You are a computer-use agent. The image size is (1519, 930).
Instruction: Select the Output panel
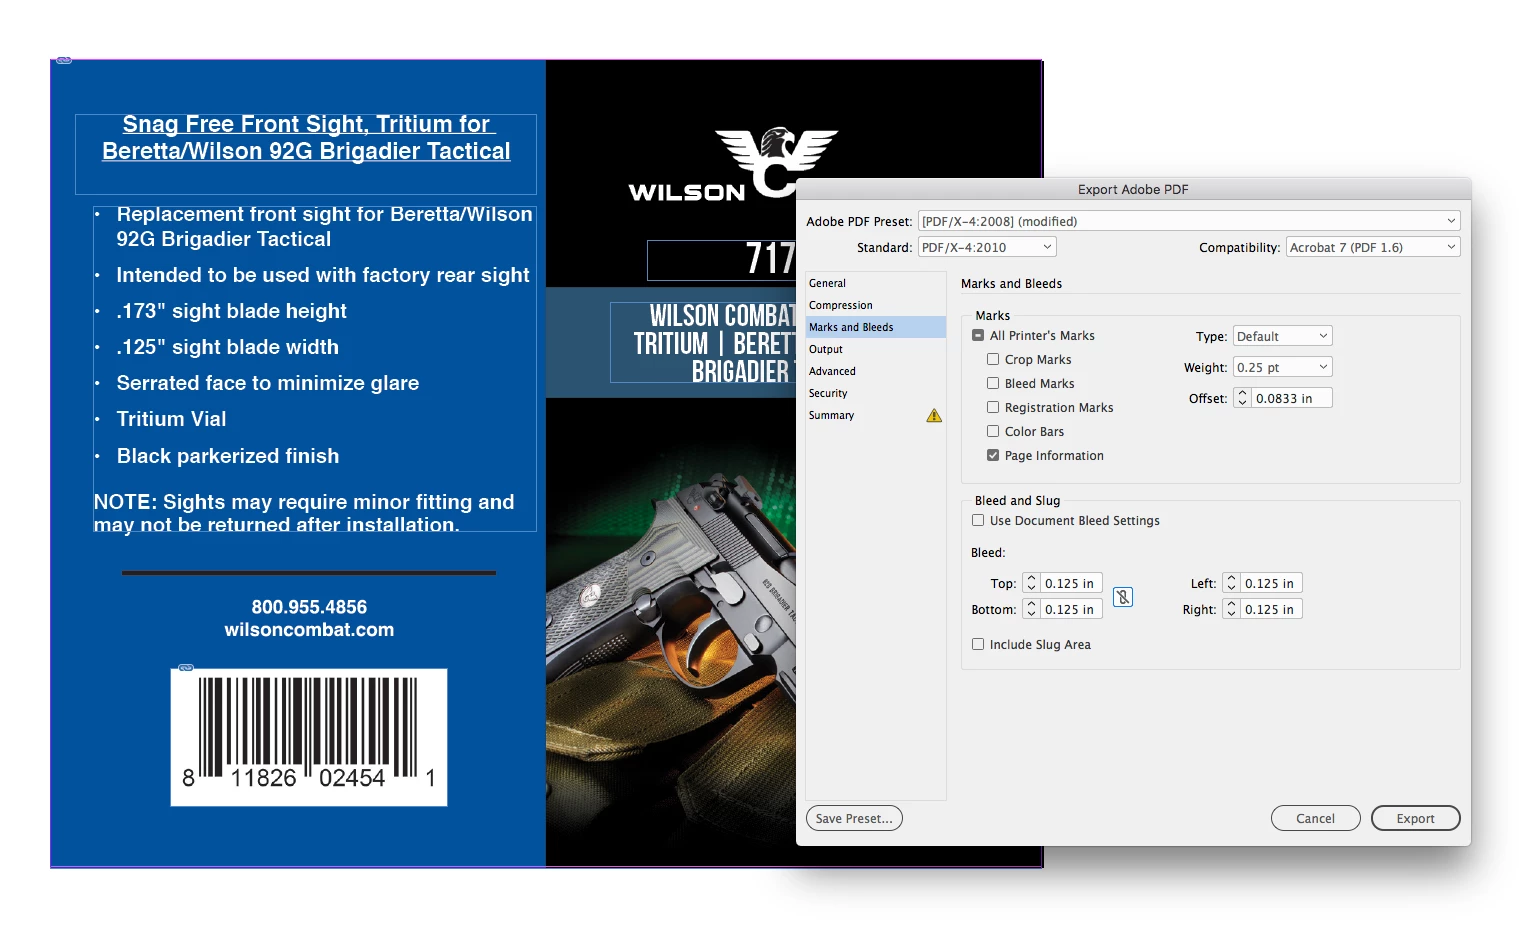point(876,350)
